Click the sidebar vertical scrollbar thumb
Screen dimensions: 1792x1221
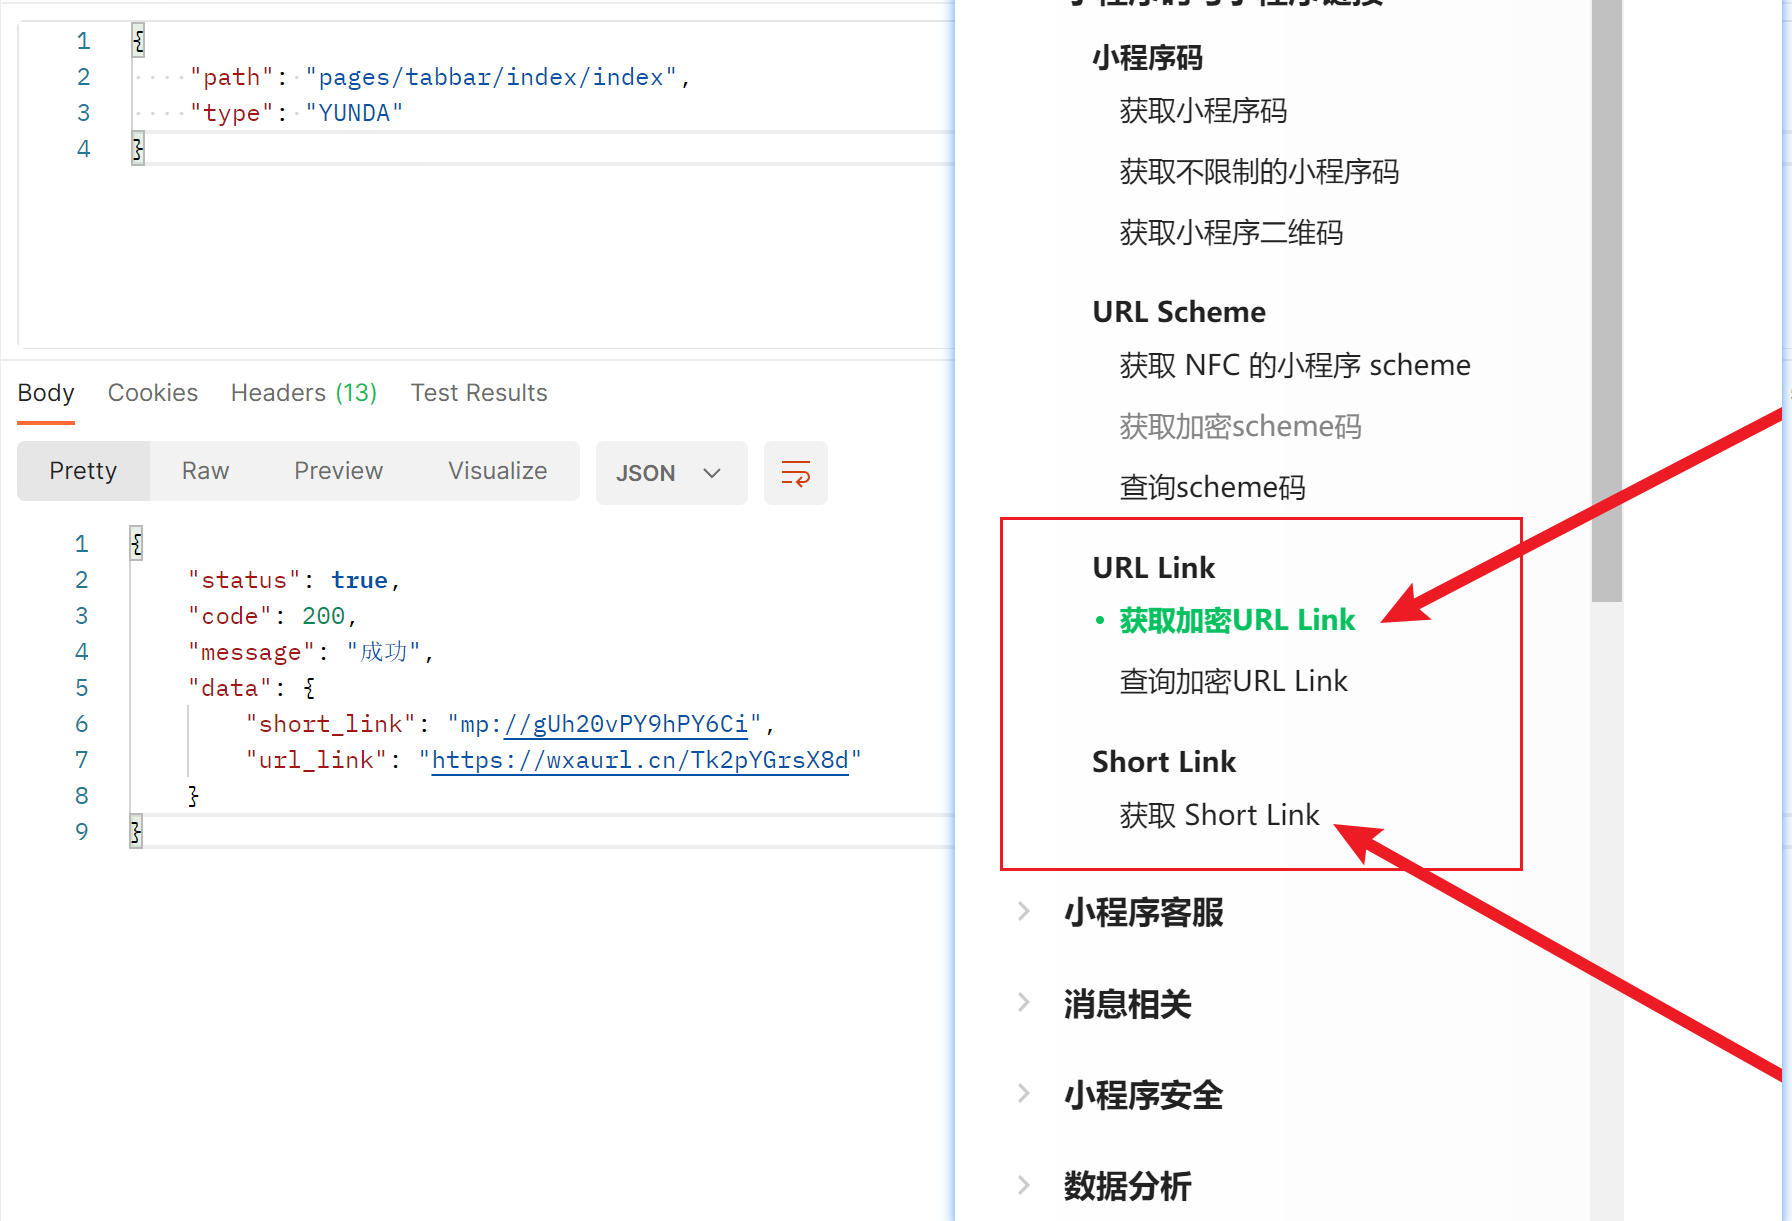[1606, 300]
